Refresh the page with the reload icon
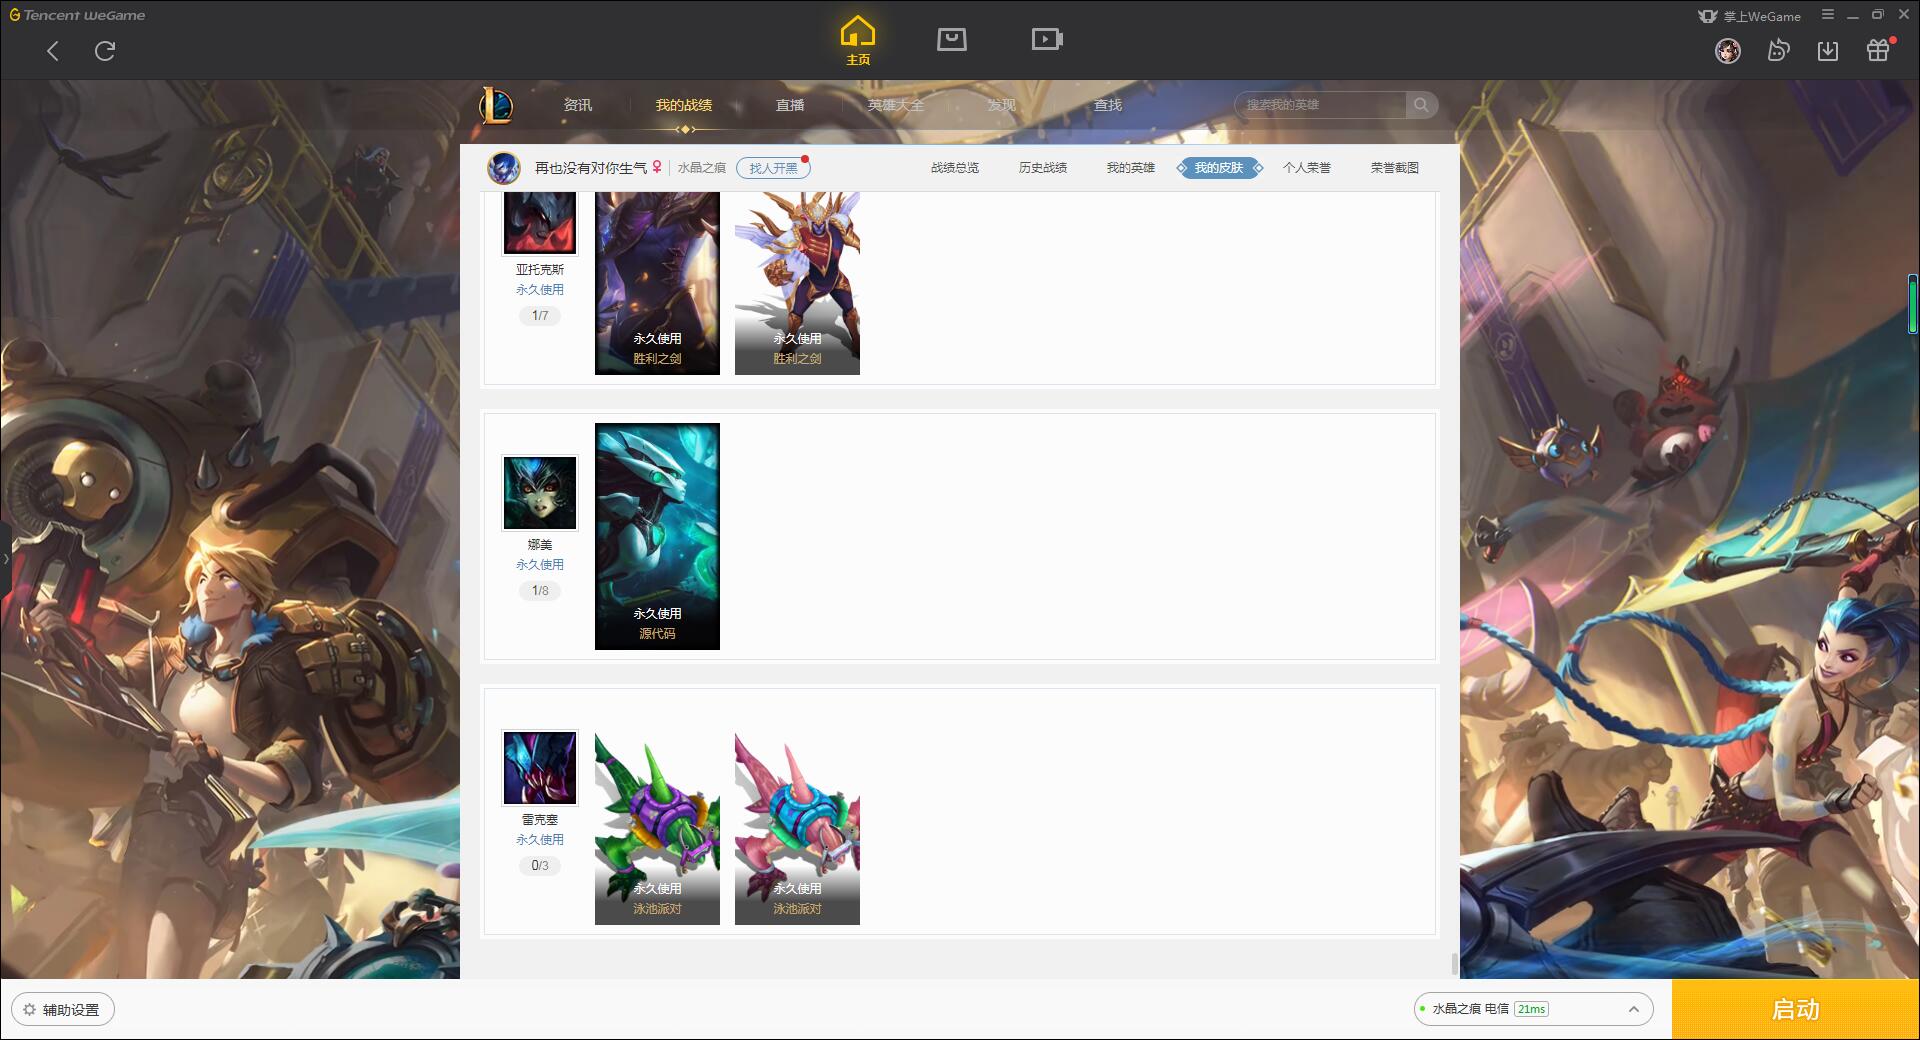This screenshot has width=1920, height=1040. coord(105,51)
